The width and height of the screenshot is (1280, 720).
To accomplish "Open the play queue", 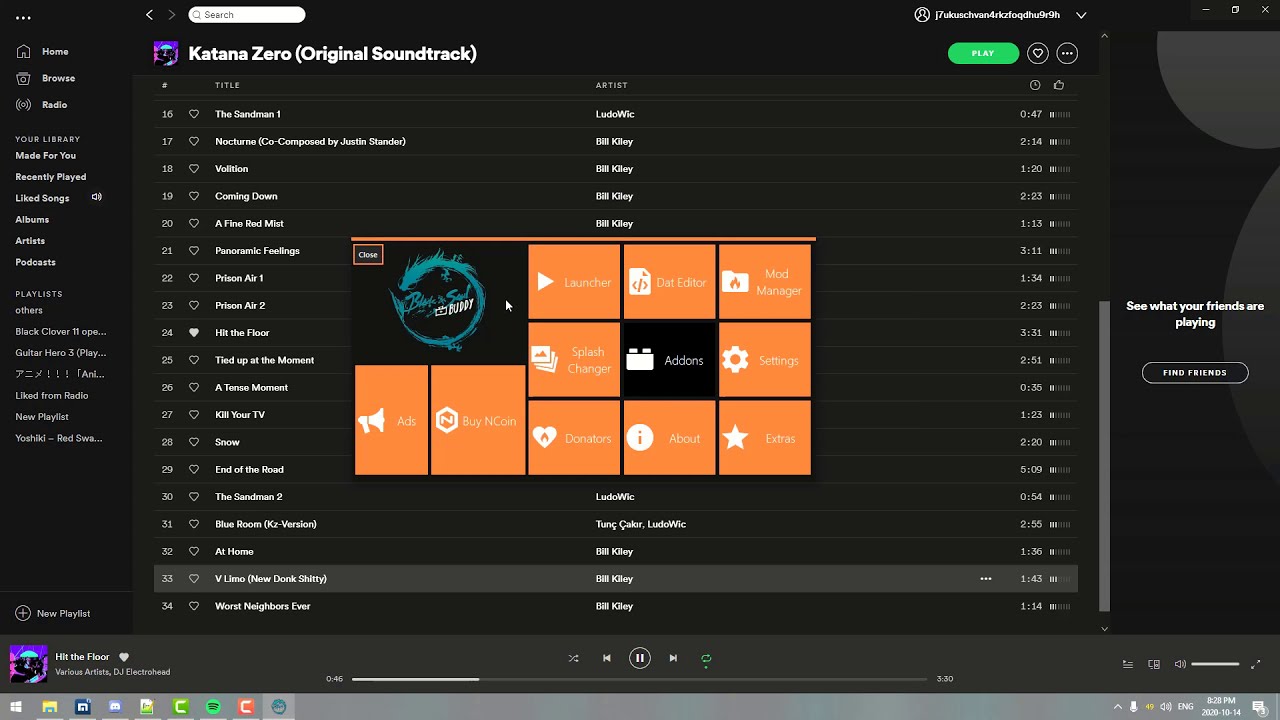I will 1128,664.
